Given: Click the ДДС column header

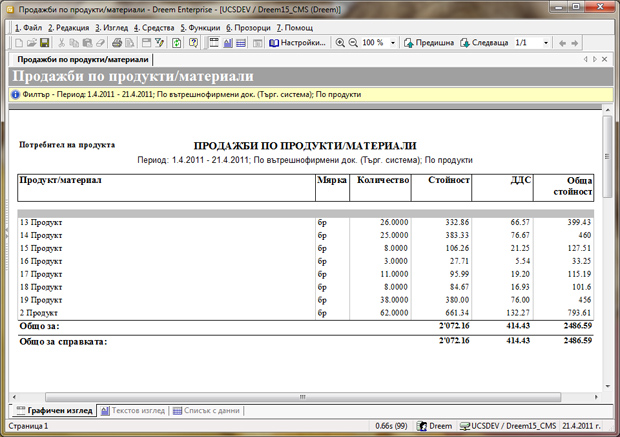Looking at the screenshot, I should point(502,187).
